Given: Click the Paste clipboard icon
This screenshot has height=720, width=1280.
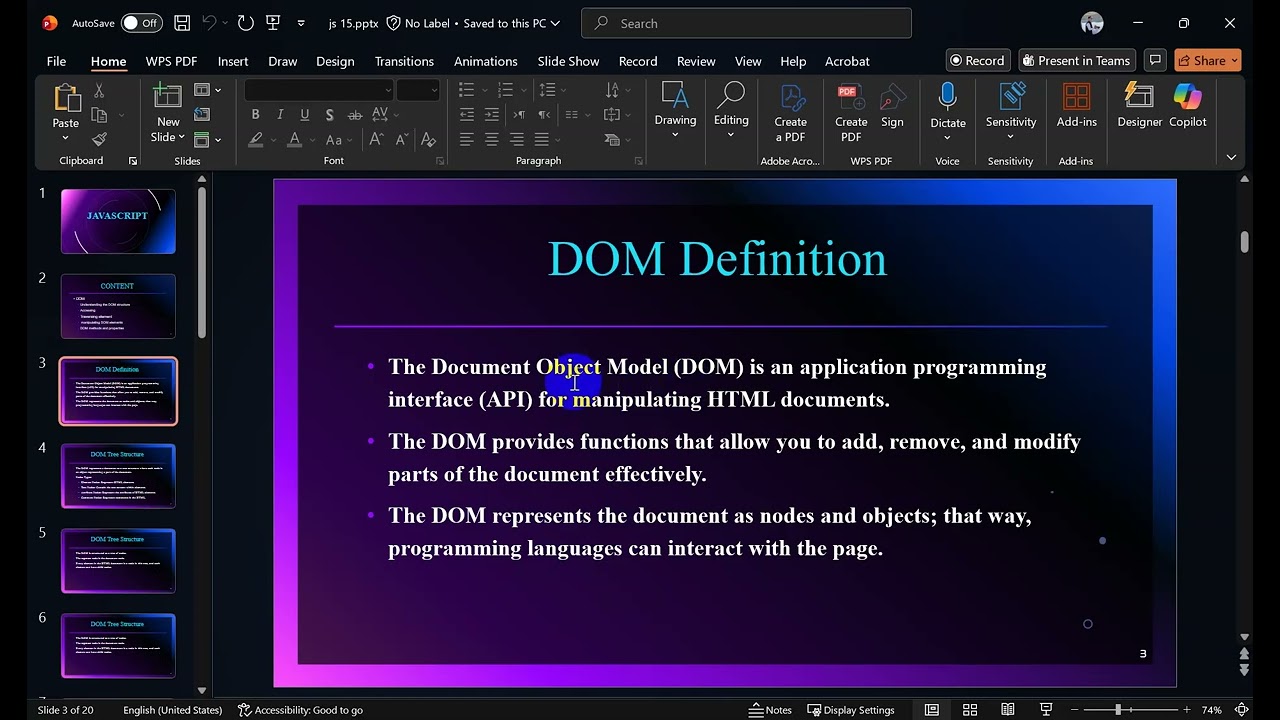Looking at the screenshot, I should [66, 98].
